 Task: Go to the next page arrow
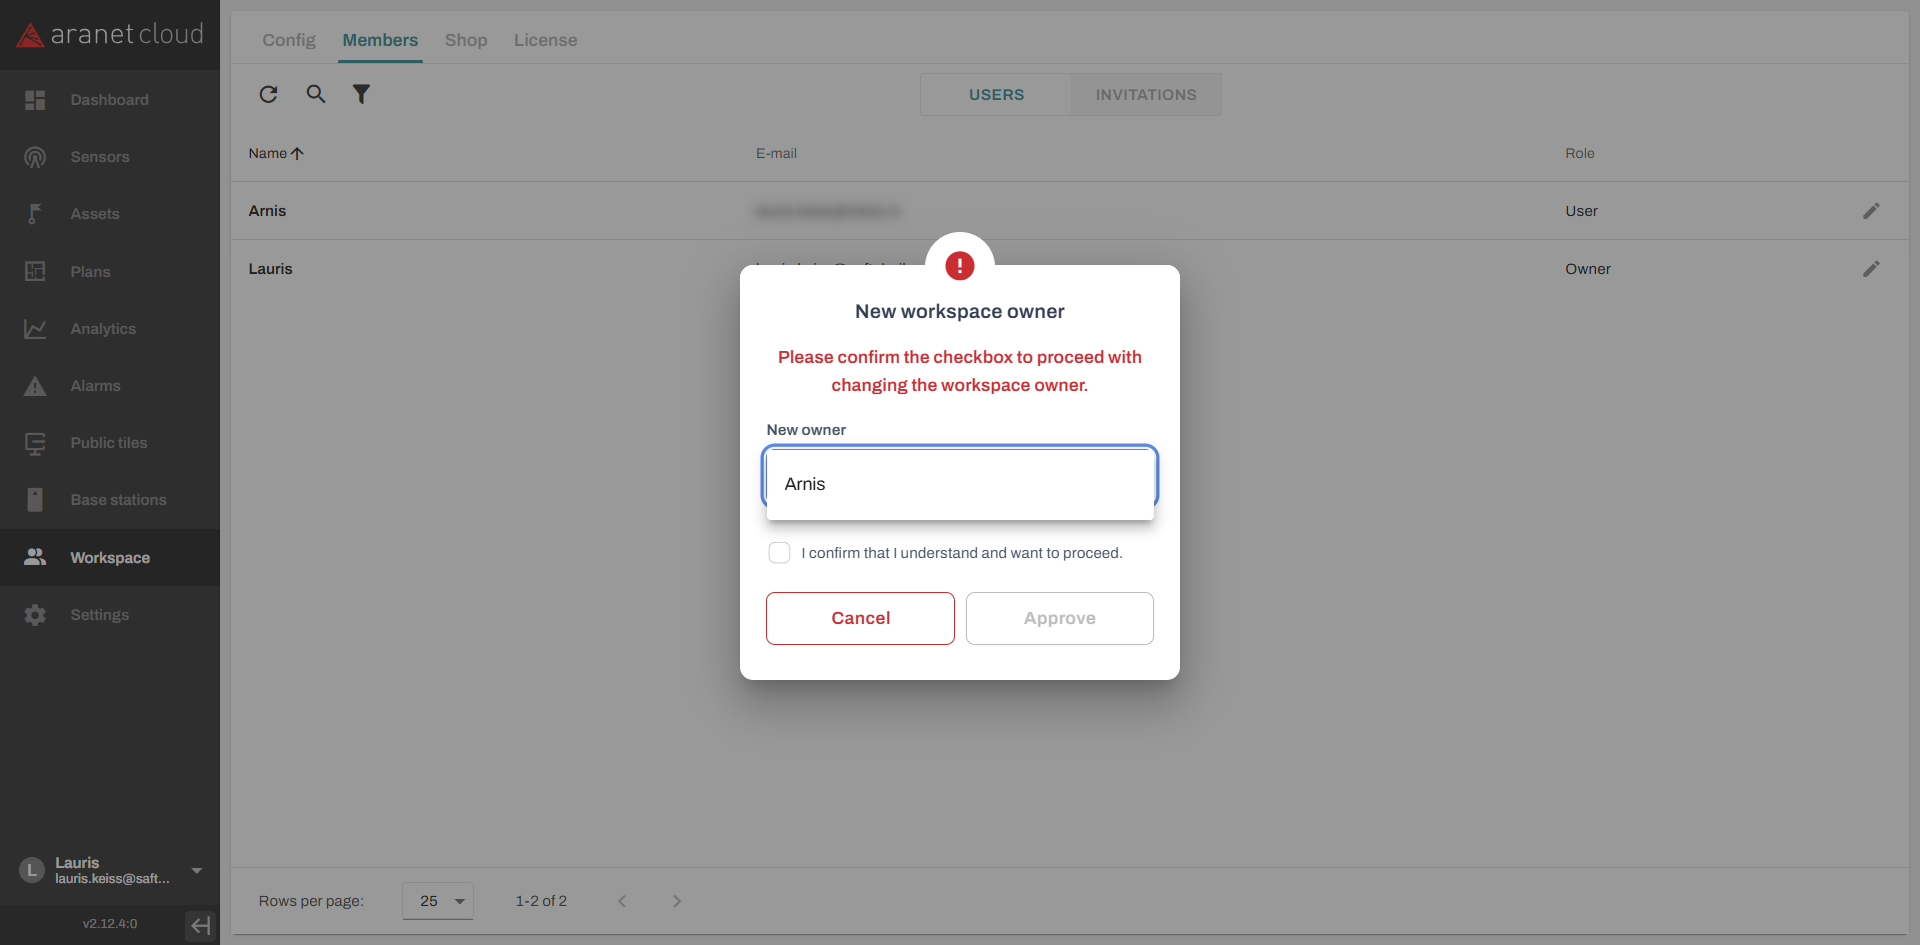click(x=677, y=901)
